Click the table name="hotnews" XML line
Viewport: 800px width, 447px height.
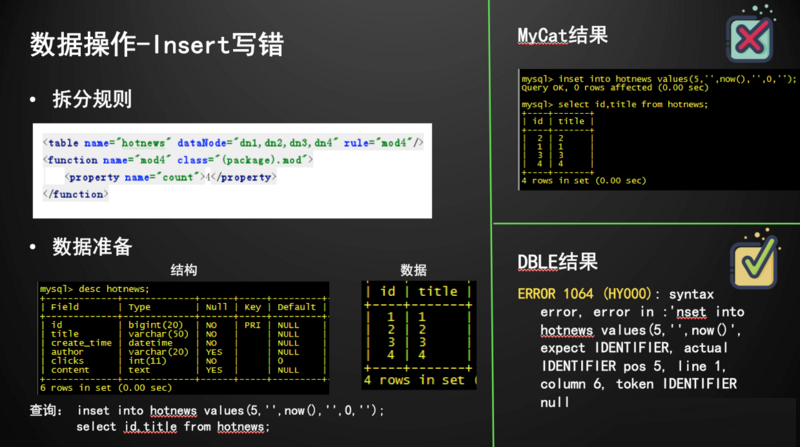tap(233, 143)
